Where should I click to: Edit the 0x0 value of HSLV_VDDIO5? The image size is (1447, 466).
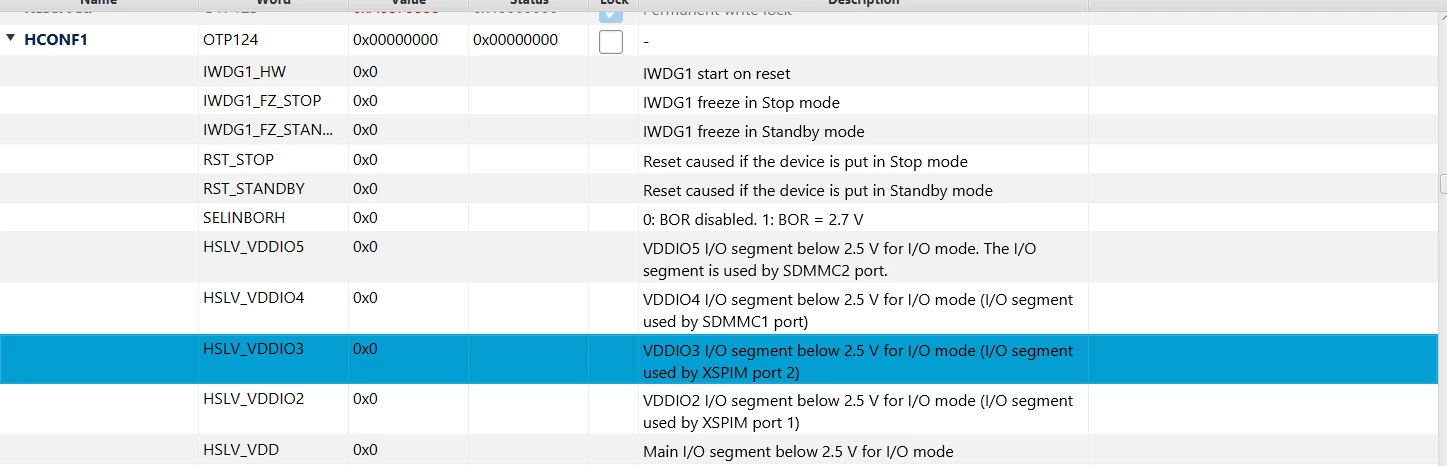[x=365, y=246]
